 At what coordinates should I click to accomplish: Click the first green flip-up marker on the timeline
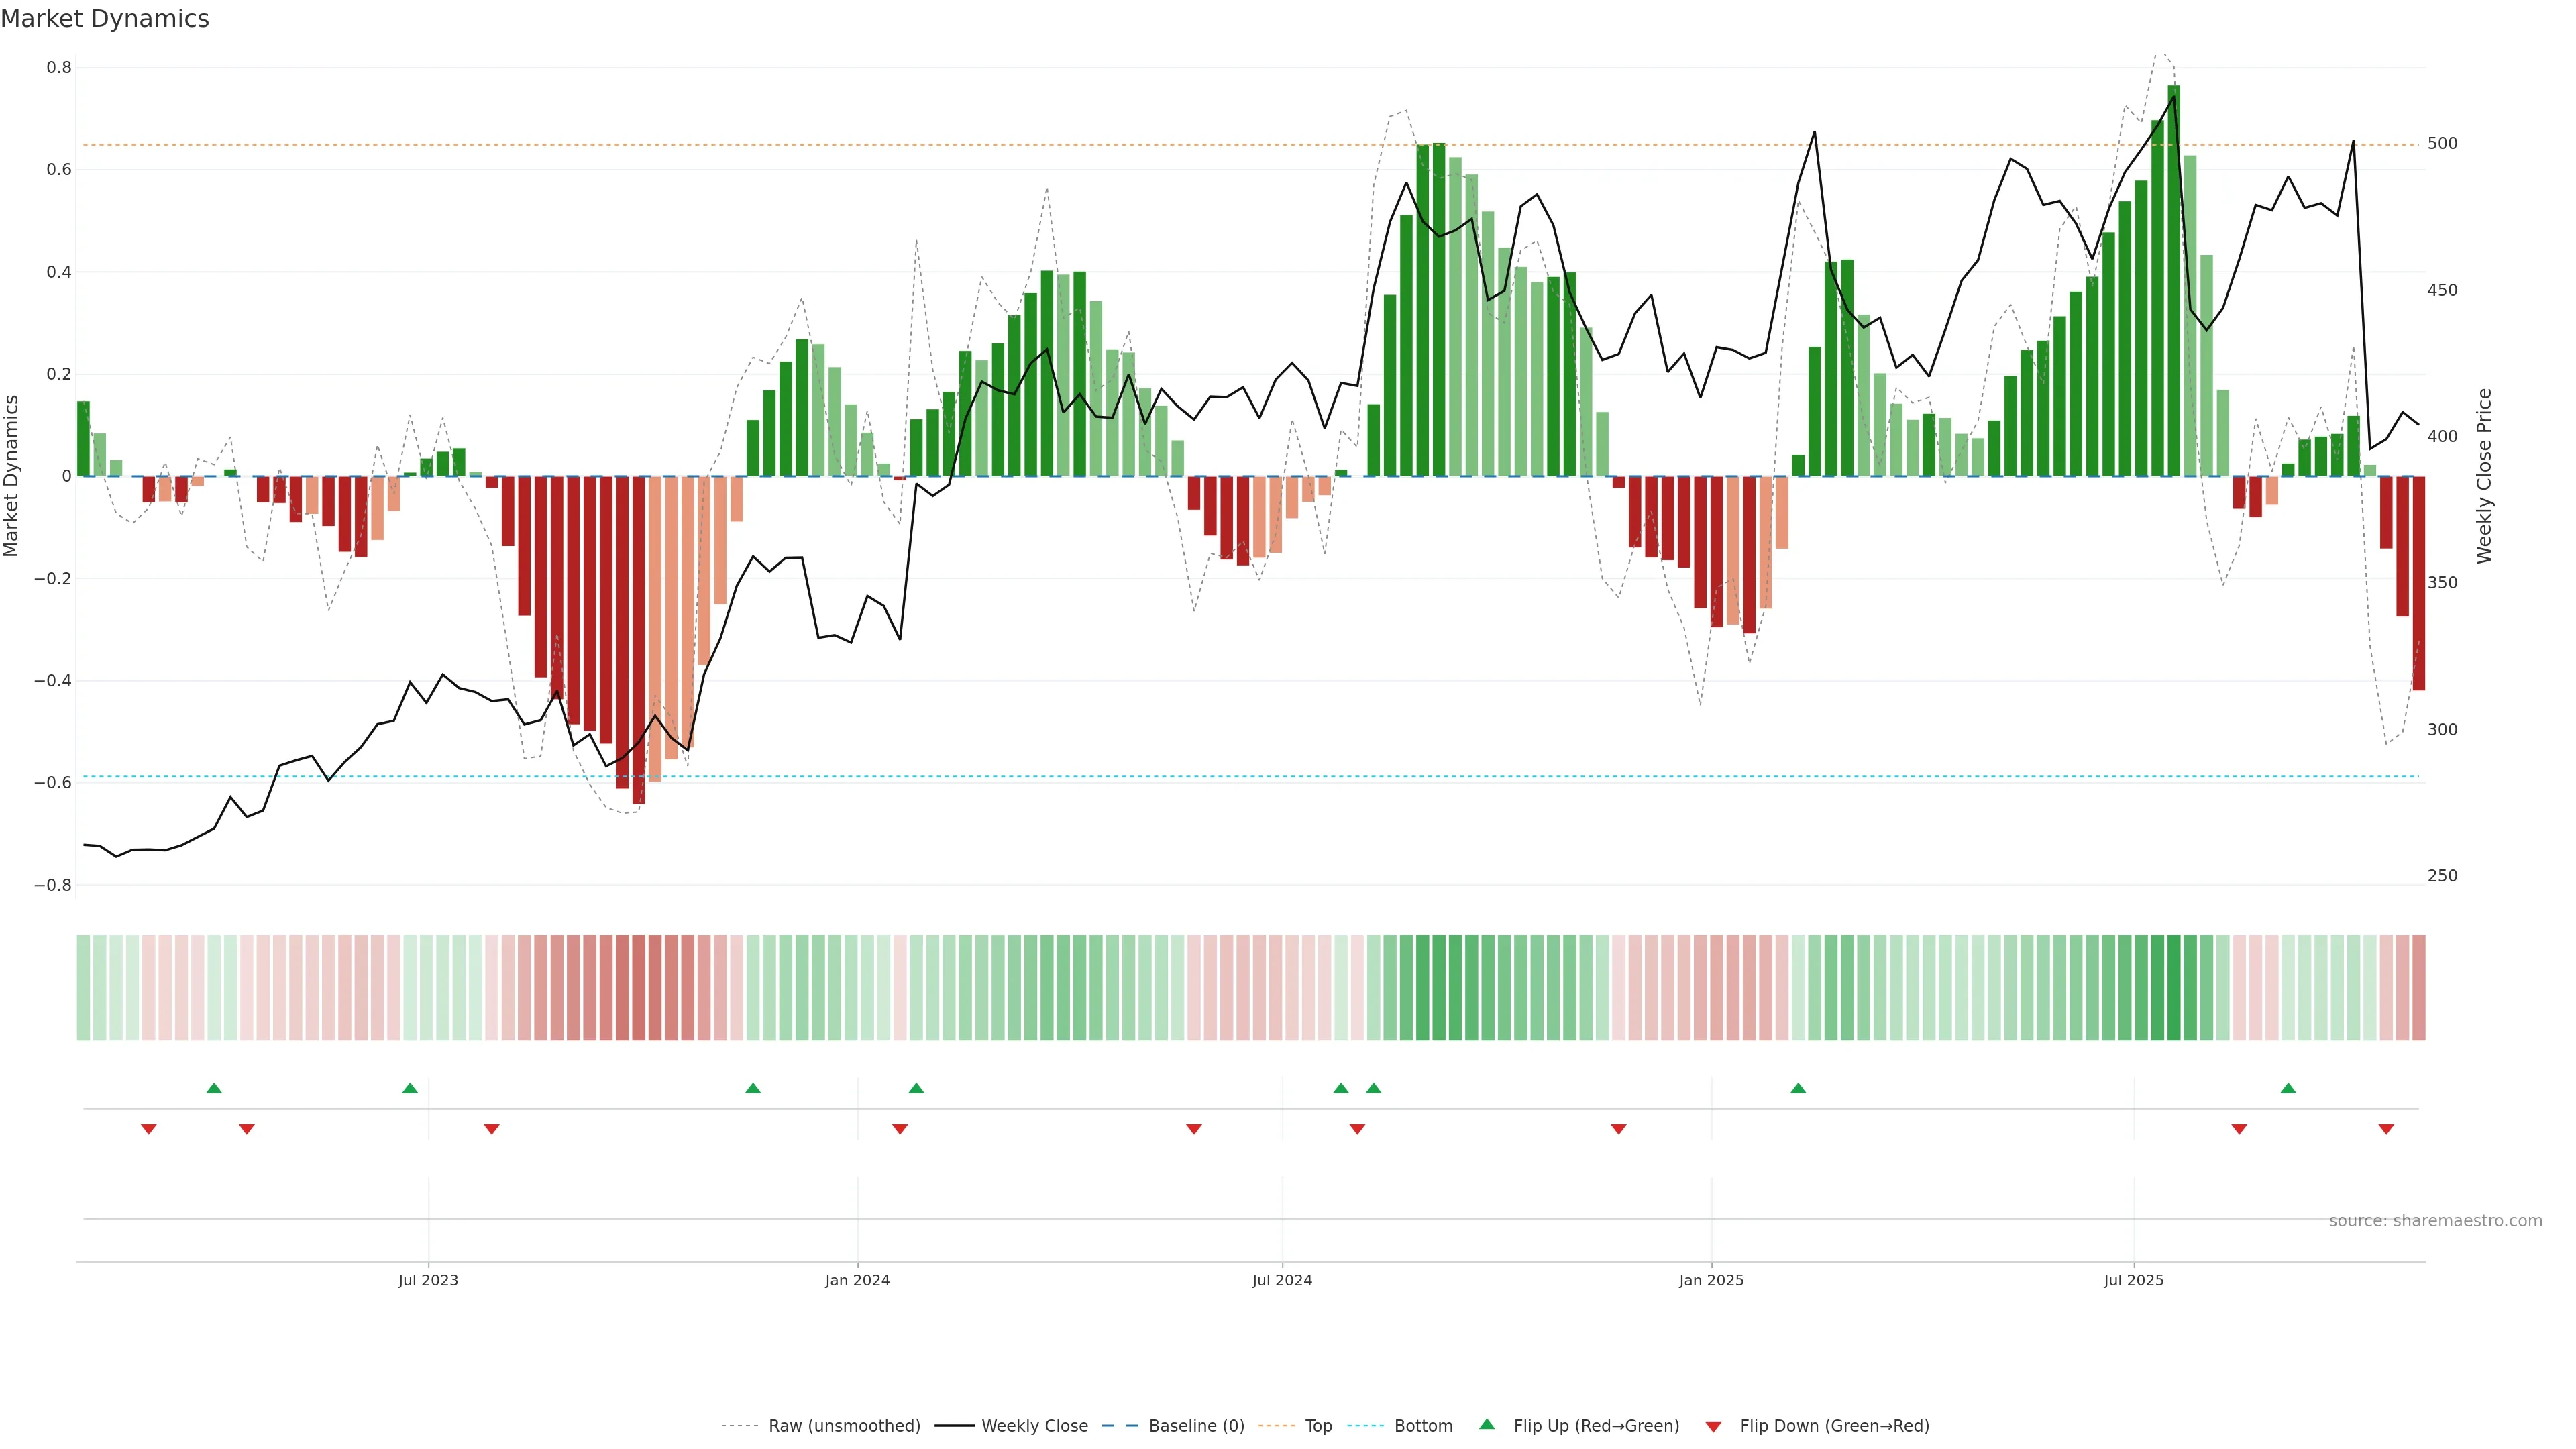coord(214,1088)
